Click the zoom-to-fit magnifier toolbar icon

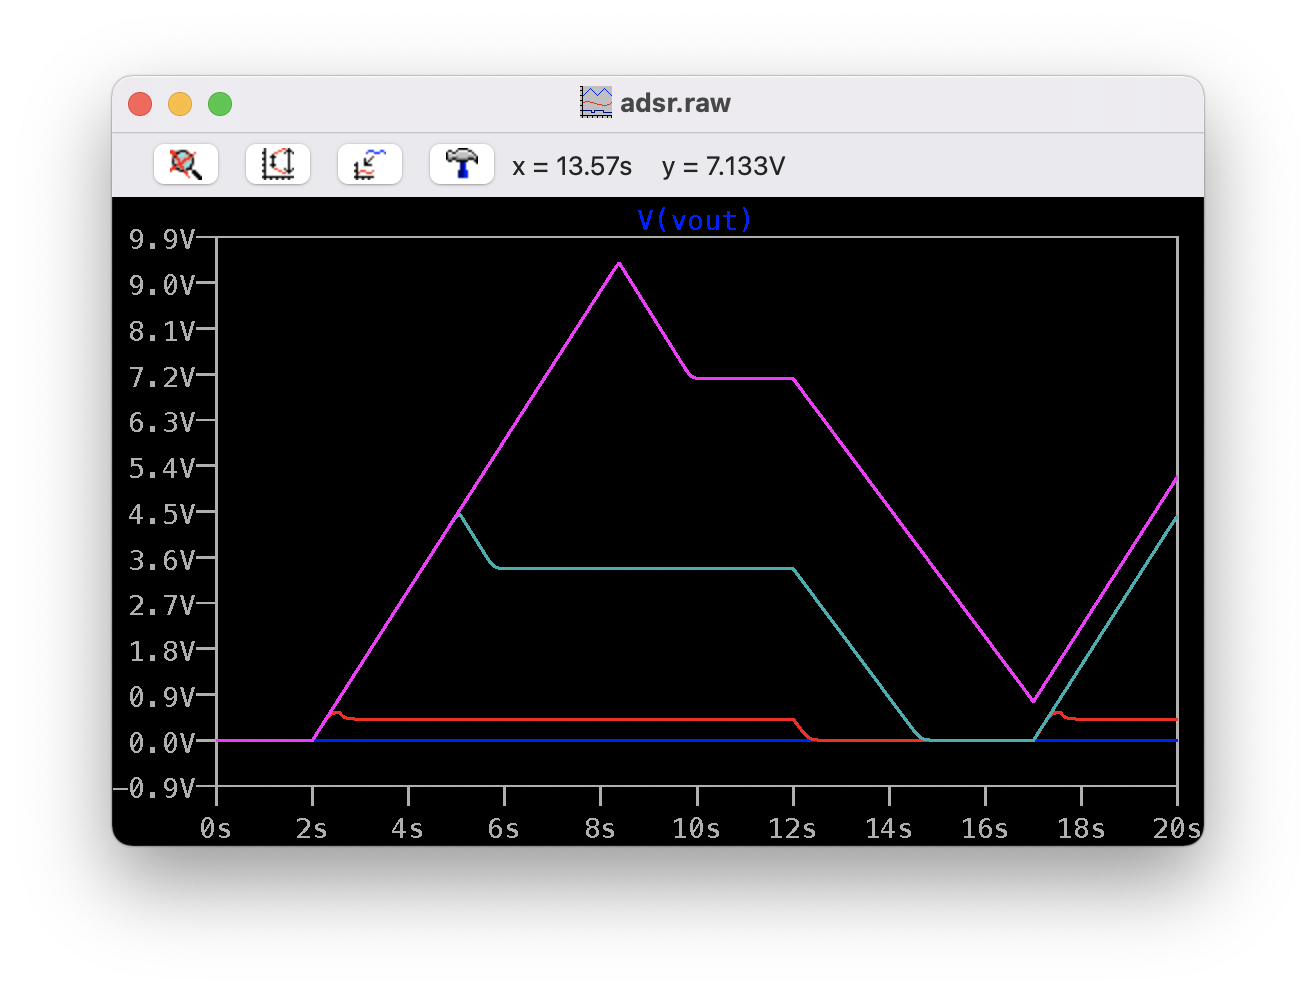186,164
